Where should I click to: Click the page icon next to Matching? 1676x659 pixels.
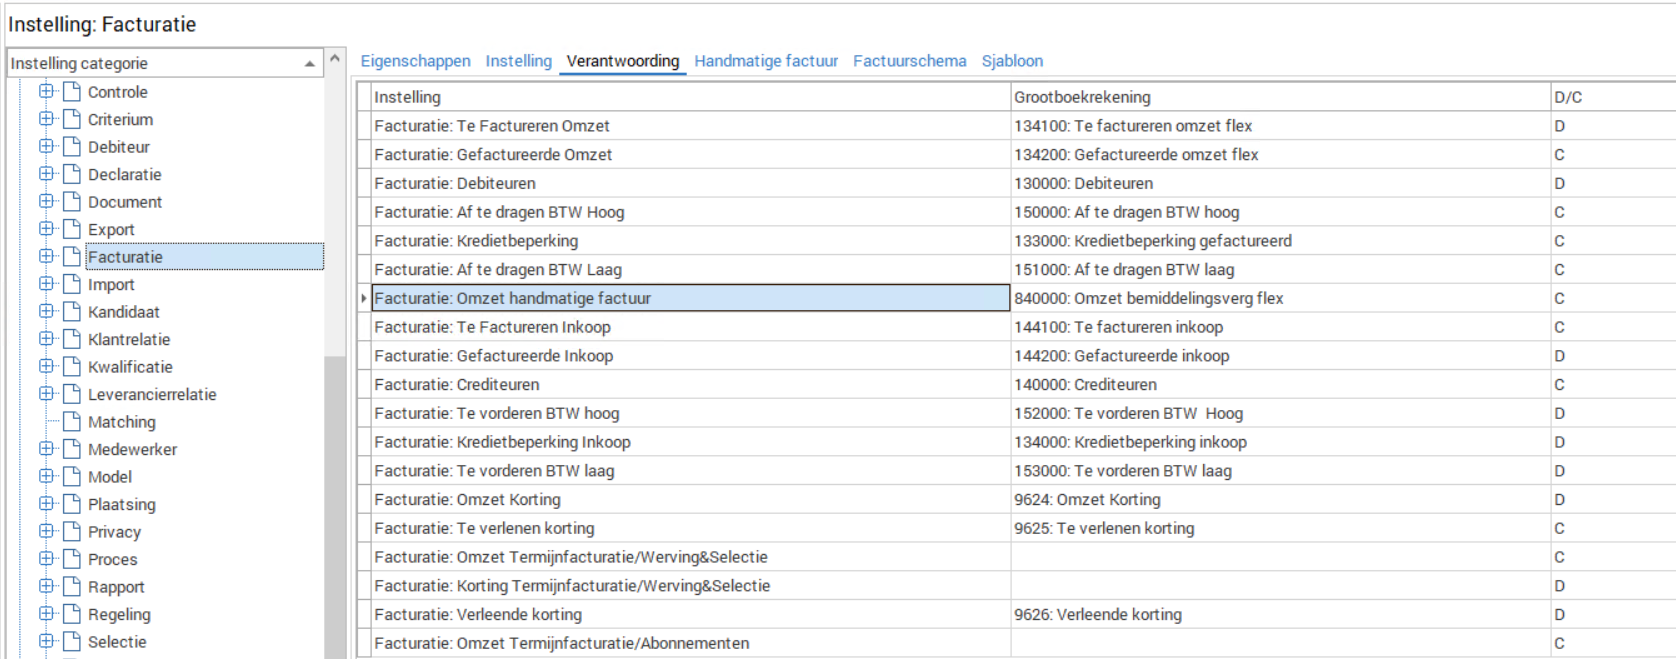(x=71, y=422)
